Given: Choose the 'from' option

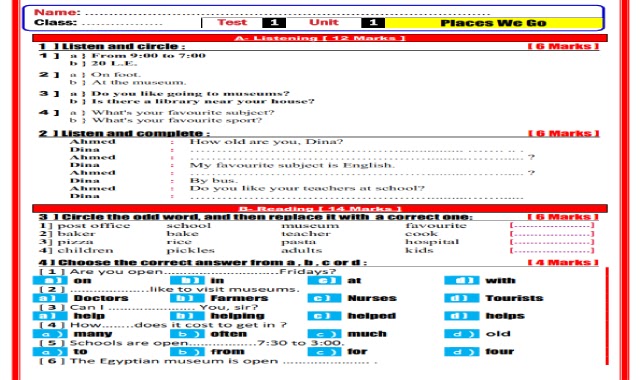Looking at the screenshot, I should (x=227, y=352).
